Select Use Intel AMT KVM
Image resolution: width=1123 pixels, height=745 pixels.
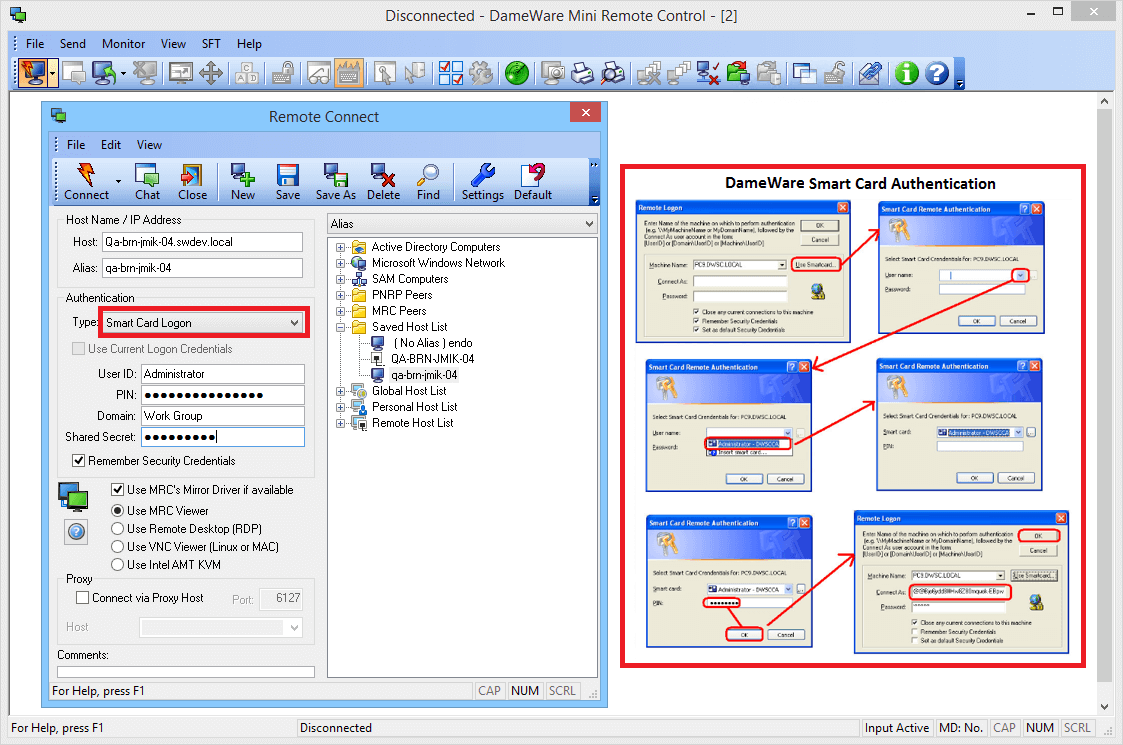[117, 564]
